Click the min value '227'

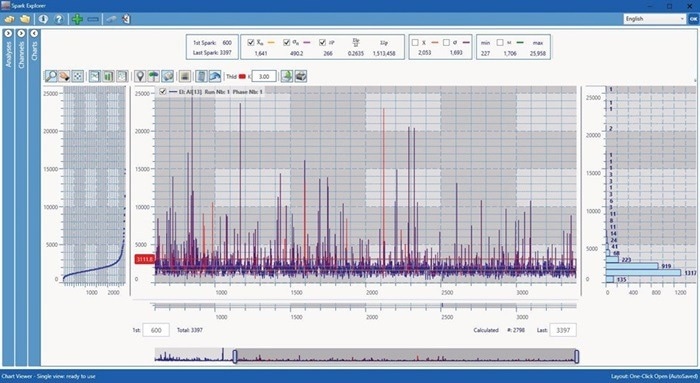(486, 53)
